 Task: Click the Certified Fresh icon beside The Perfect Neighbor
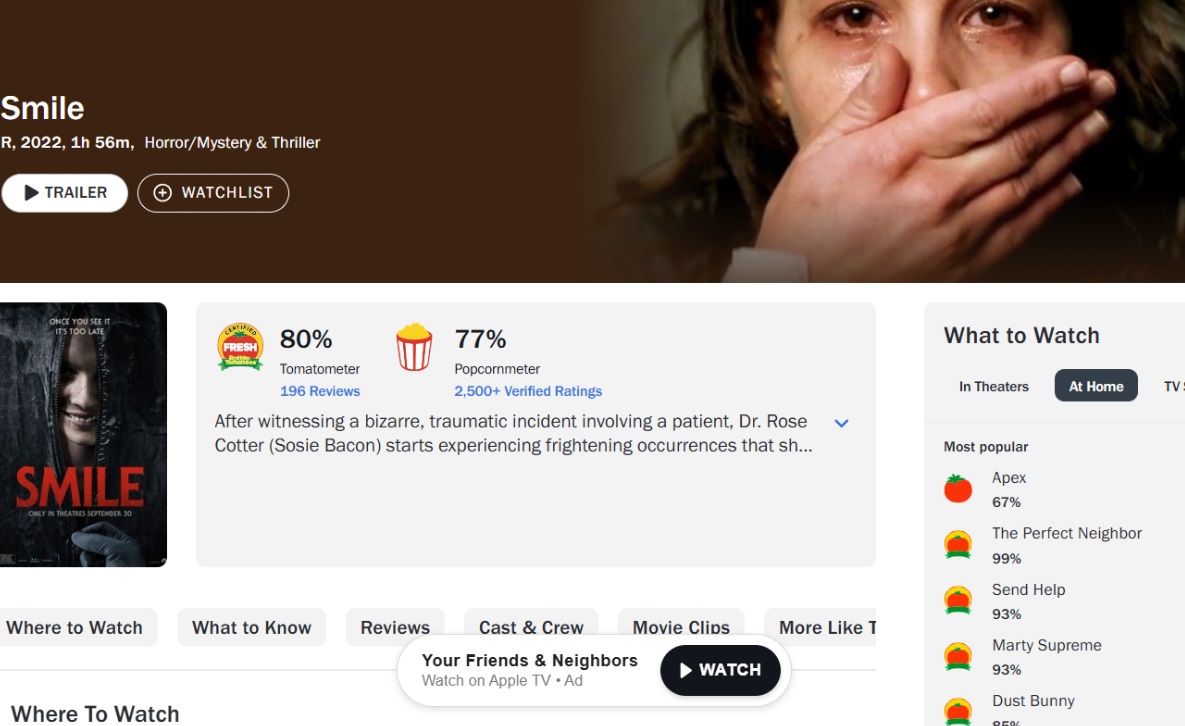(x=958, y=545)
